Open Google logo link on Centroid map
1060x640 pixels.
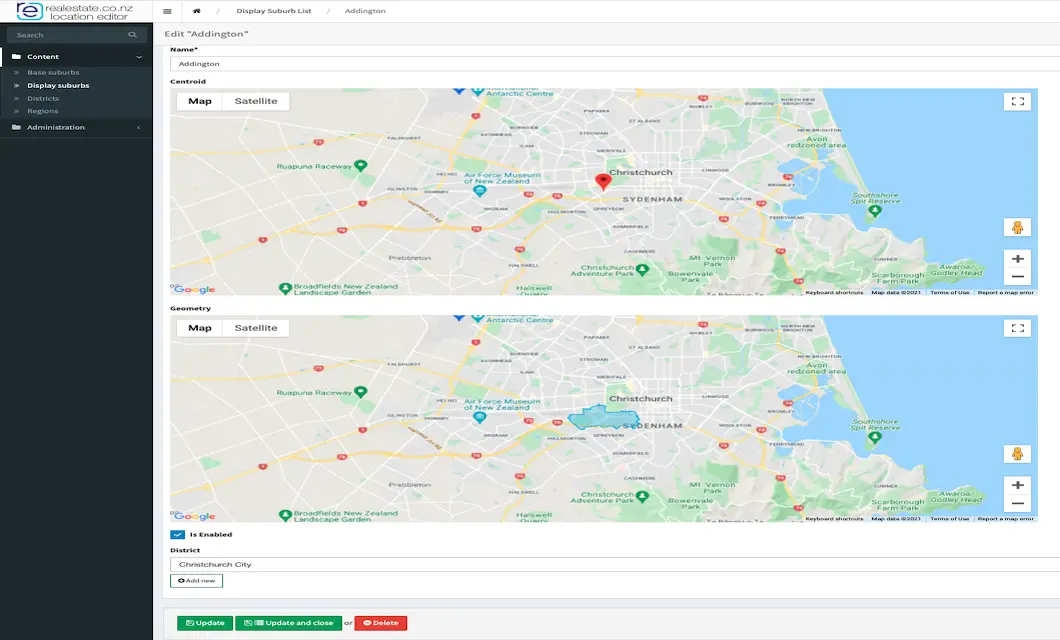point(194,289)
